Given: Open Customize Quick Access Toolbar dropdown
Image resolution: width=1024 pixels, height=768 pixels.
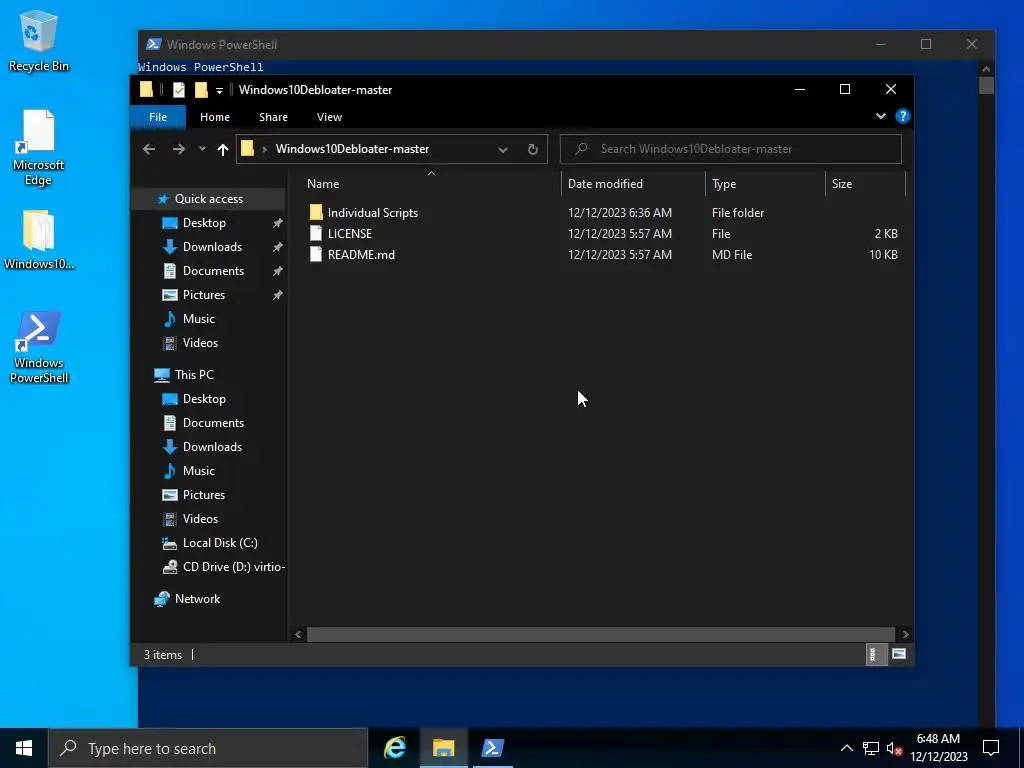Looking at the screenshot, I should (x=219, y=90).
